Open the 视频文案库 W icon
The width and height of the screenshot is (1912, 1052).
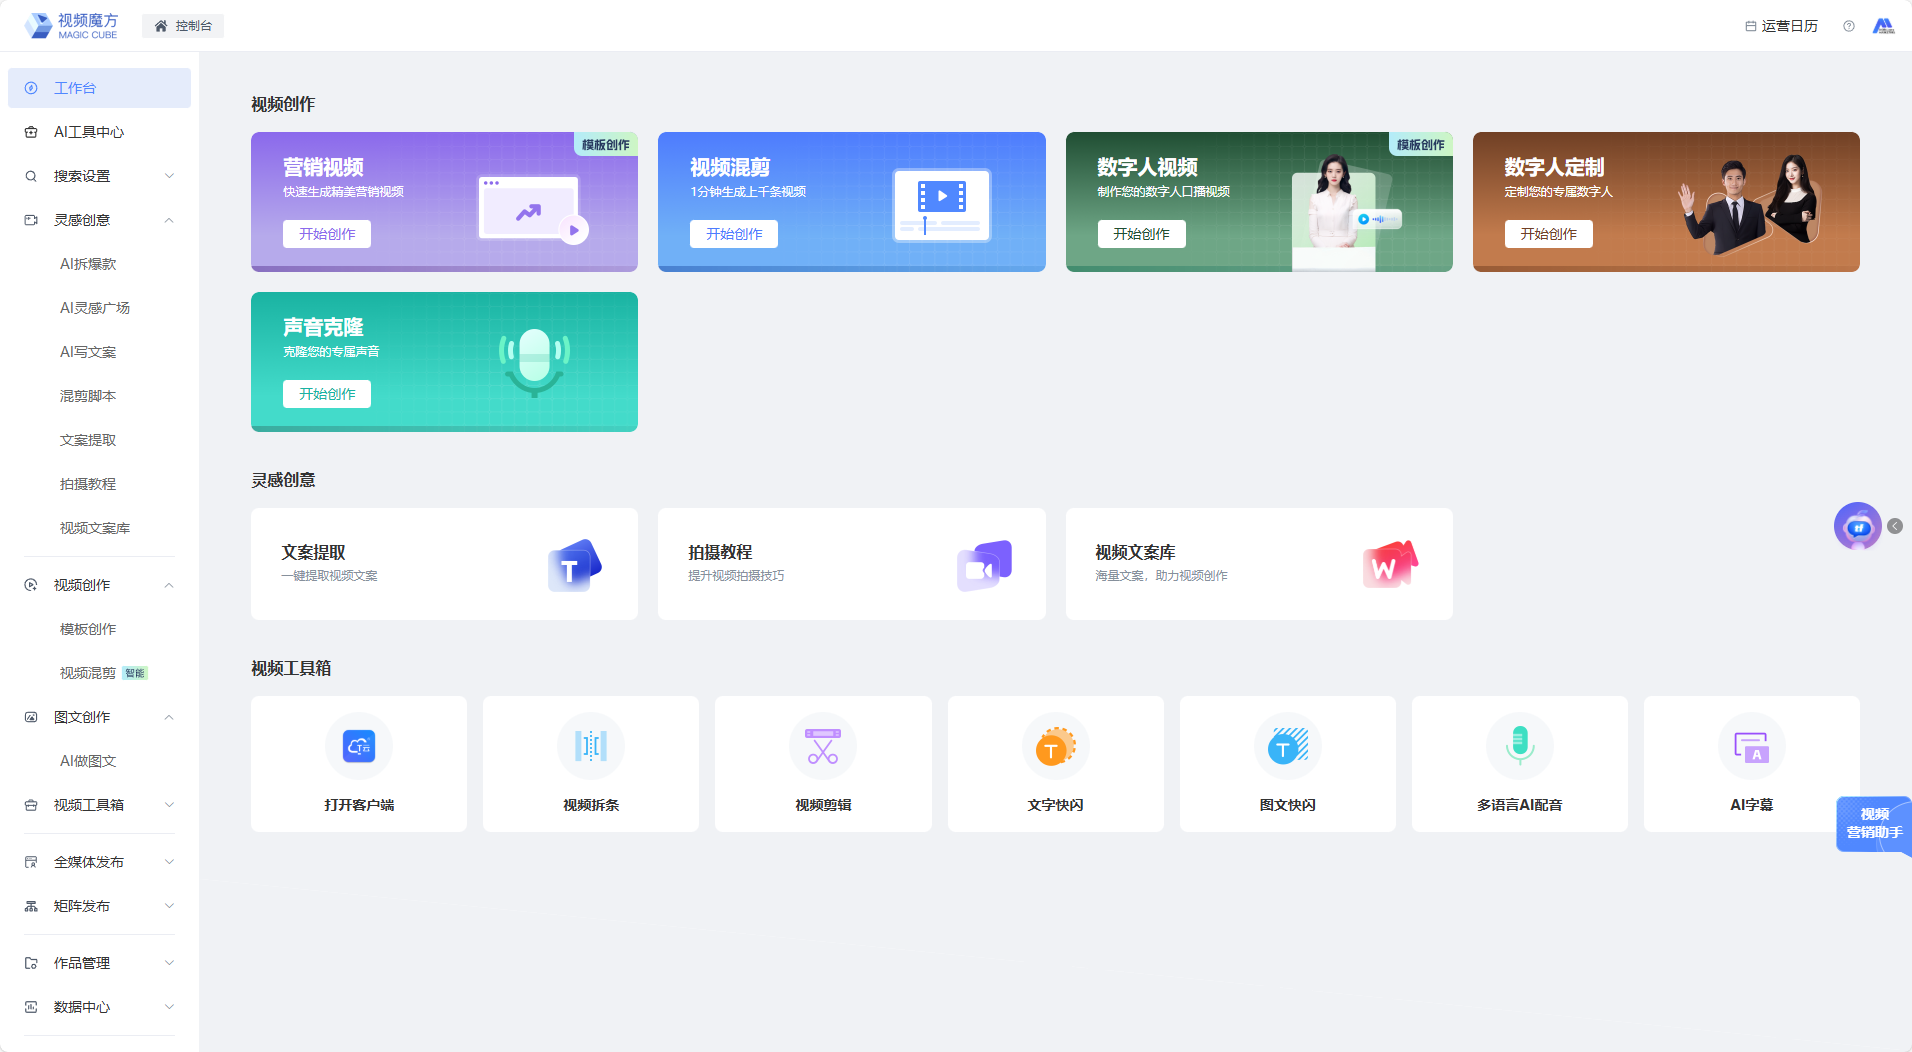1390,565
